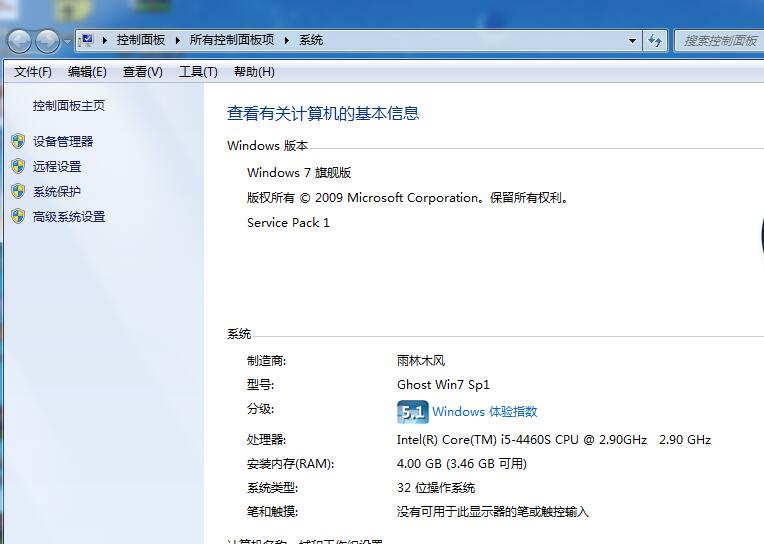Viewport: 764px width, 544px height.
Task: Click the search control panel input box
Action: [718, 41]
